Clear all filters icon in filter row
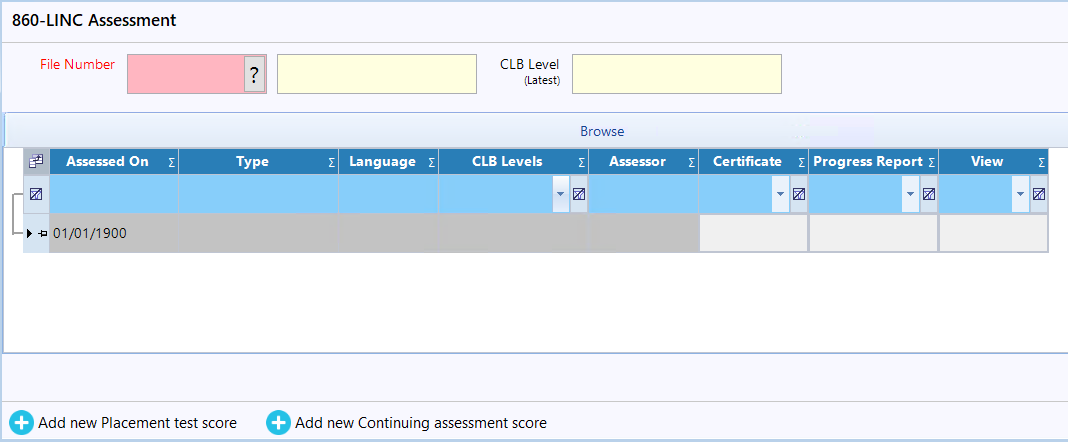 coord(36,194)
